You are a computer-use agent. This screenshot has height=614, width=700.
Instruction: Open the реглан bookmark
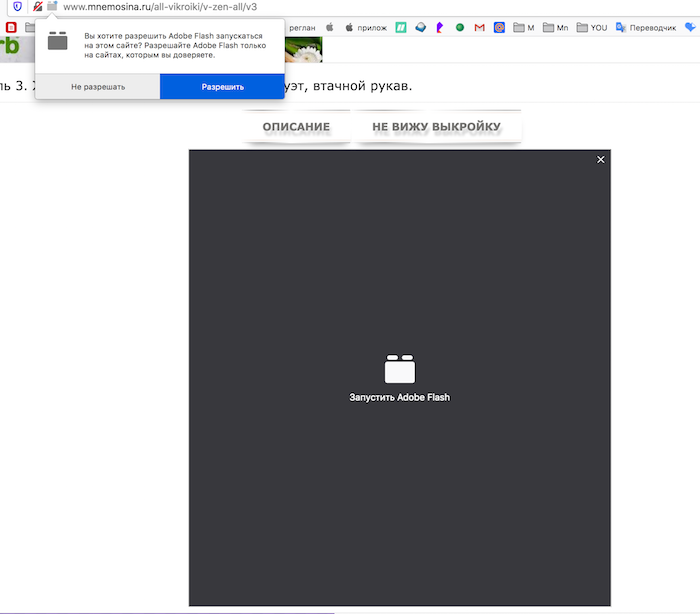click(x=301, y=28)
